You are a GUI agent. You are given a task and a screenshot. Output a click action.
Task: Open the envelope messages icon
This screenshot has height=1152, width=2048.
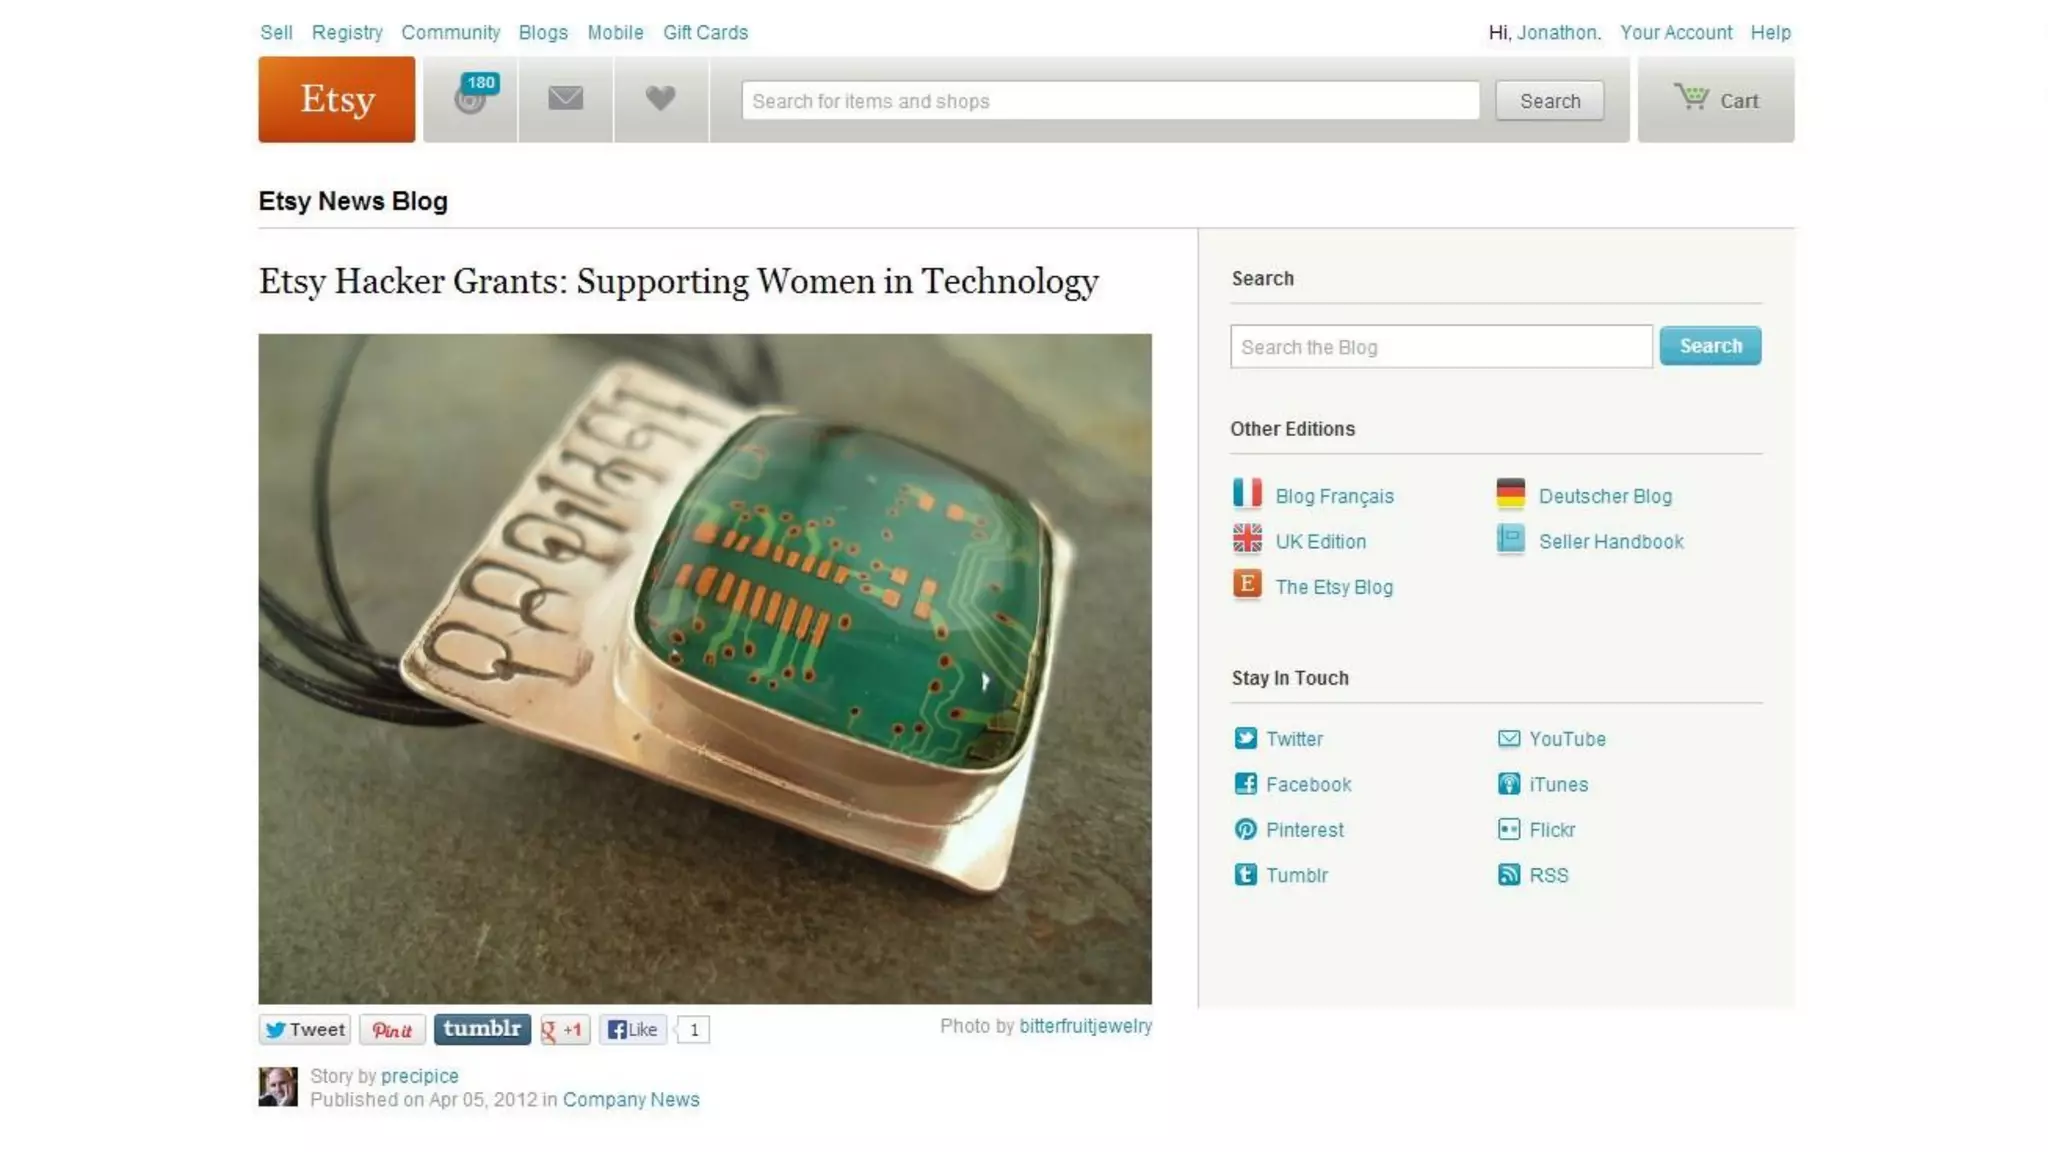coord(565,98)
